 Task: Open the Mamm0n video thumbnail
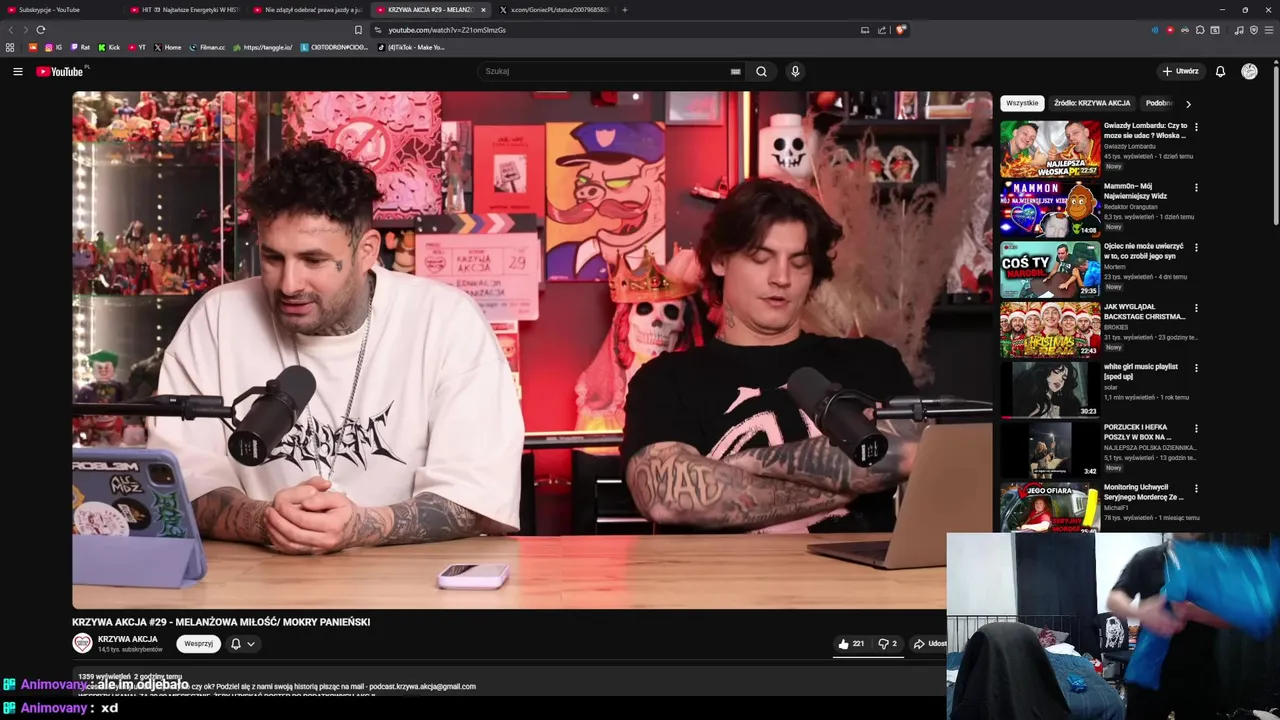point(1050,209)
